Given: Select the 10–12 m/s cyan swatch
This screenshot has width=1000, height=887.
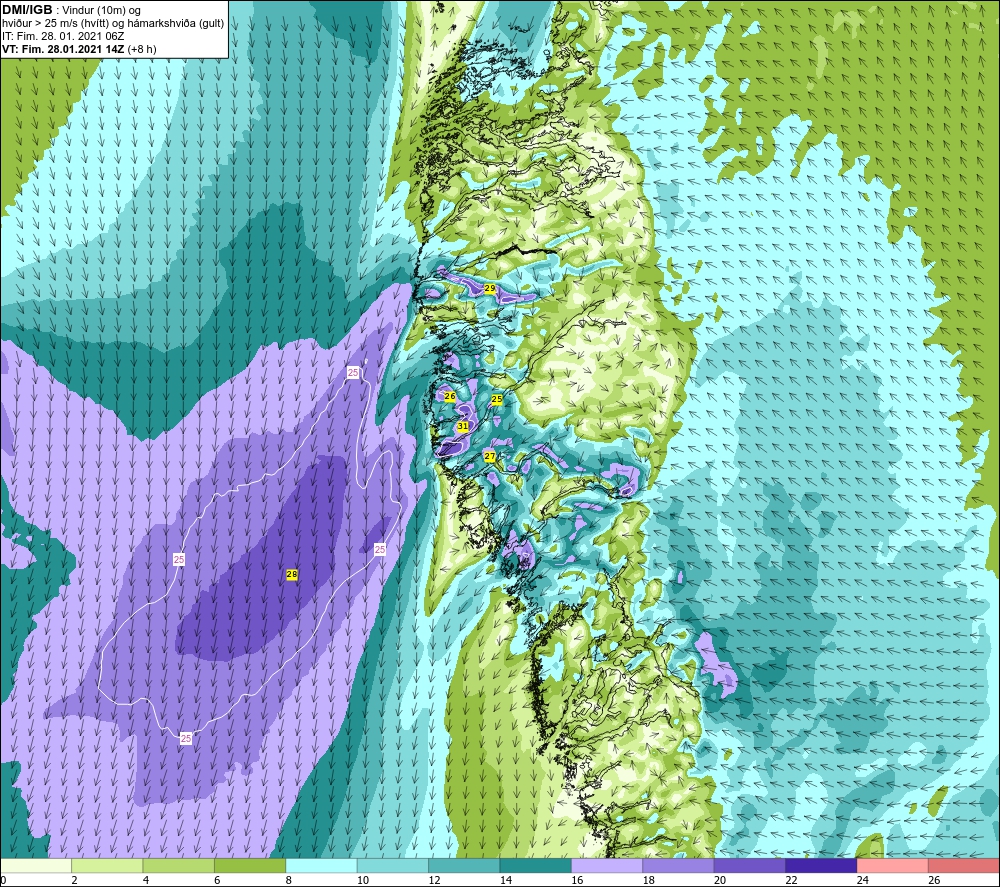Looking at the screenshot, I should [393, 865].
